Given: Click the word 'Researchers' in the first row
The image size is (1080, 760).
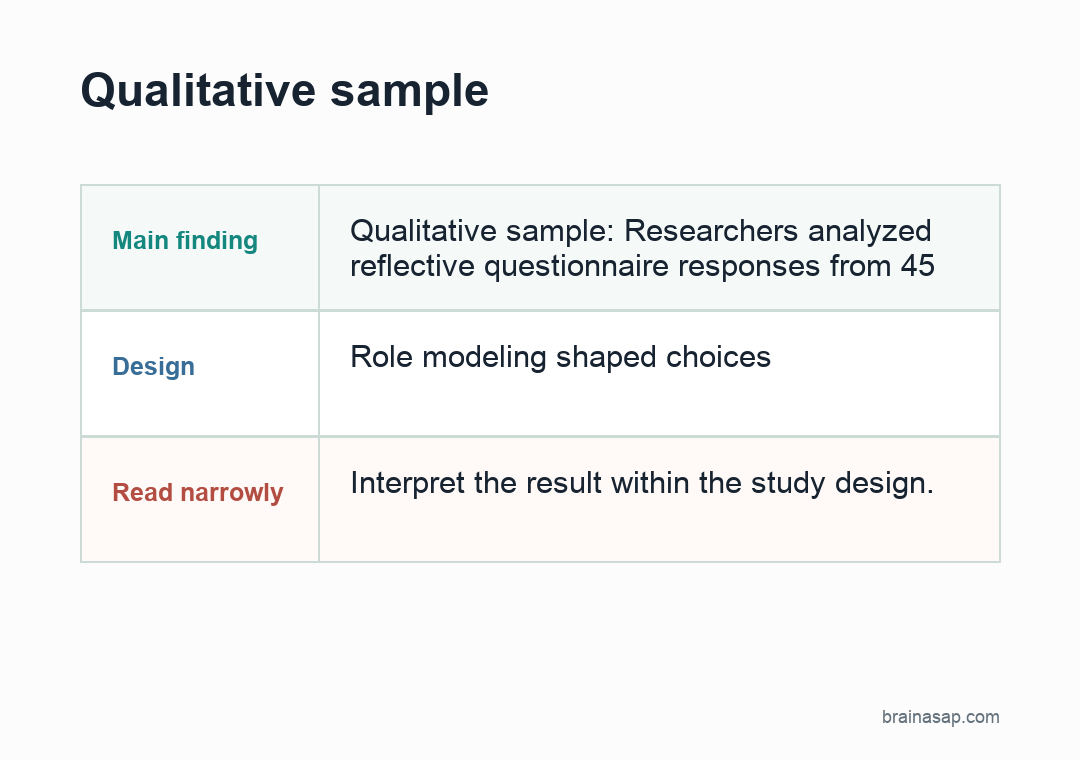Looking at the screenshot, I should tap(711, 231).
